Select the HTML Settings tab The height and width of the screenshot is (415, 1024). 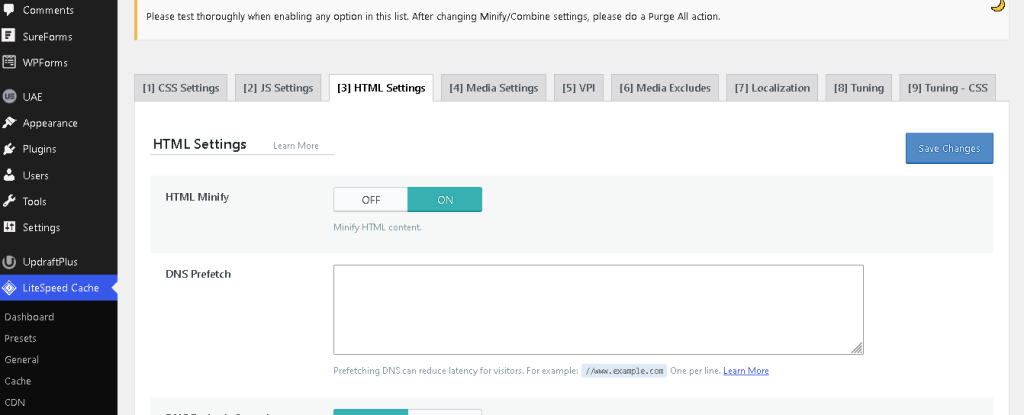[381, 88]
